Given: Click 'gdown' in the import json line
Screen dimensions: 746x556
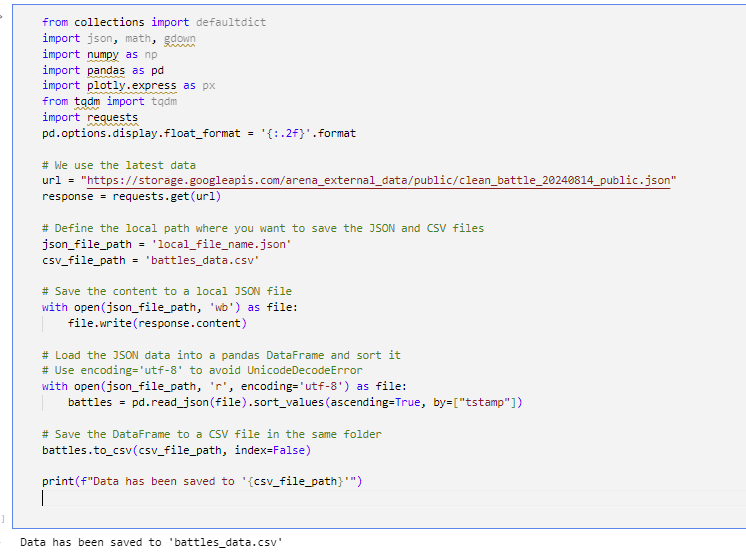Looking at the screenshot, I should point(179,39).
